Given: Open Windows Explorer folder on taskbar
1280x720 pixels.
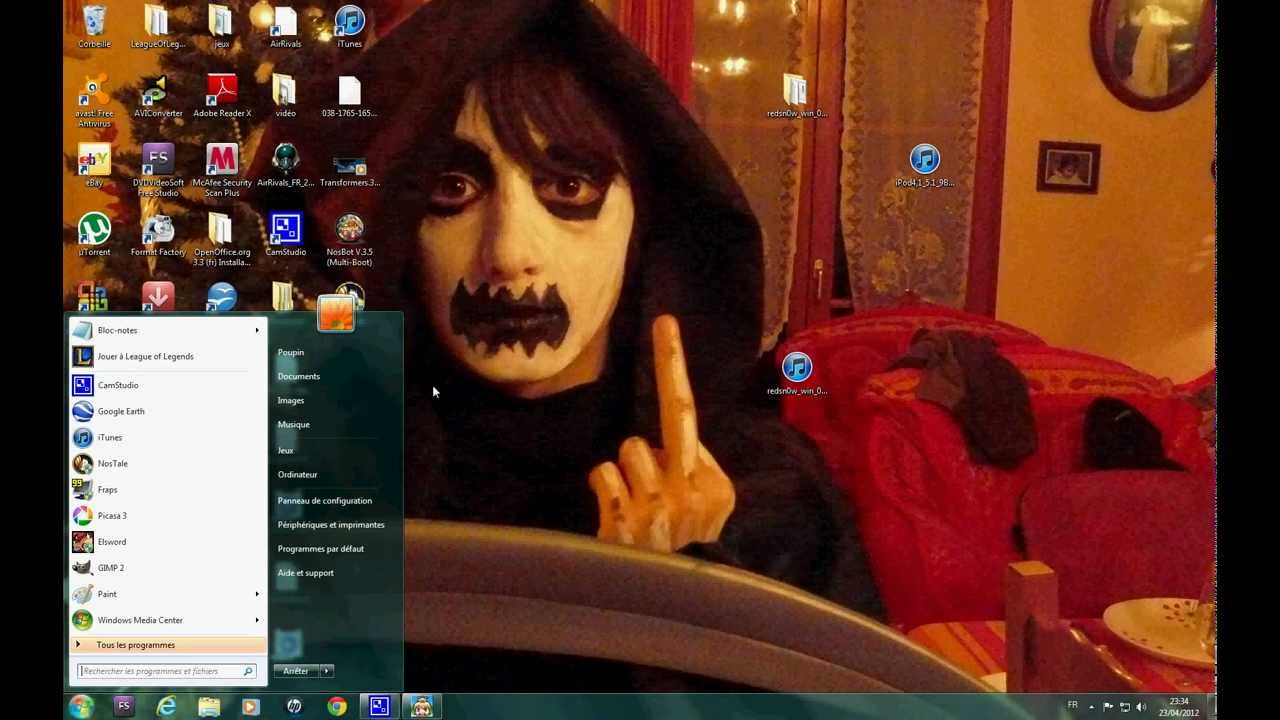Looking at the screenshot, I should tap(209, 707).
